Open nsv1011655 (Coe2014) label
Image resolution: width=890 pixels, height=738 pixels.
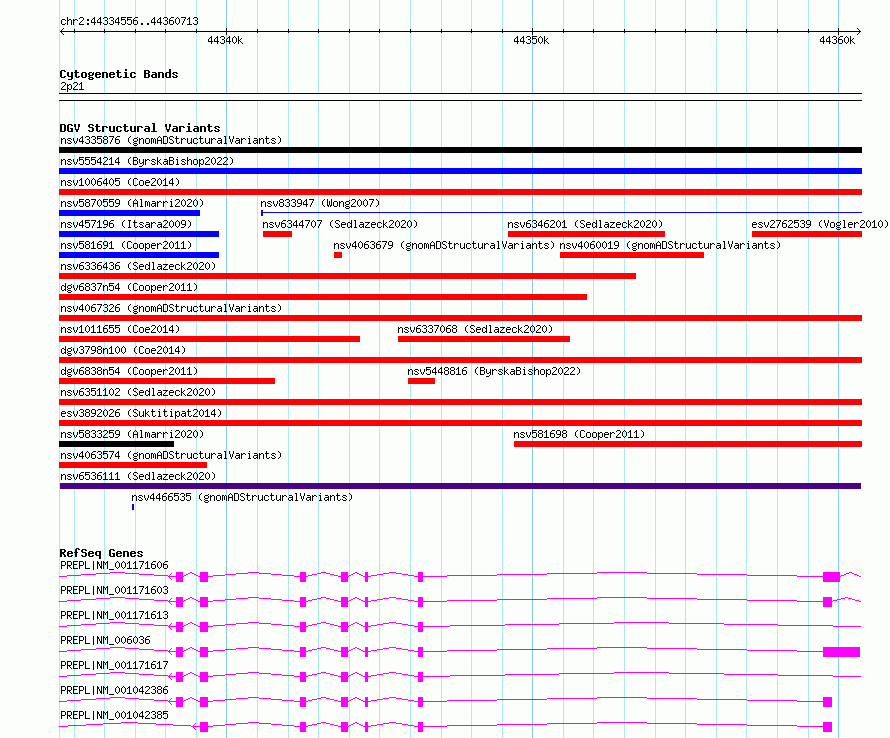coord(120,329)
